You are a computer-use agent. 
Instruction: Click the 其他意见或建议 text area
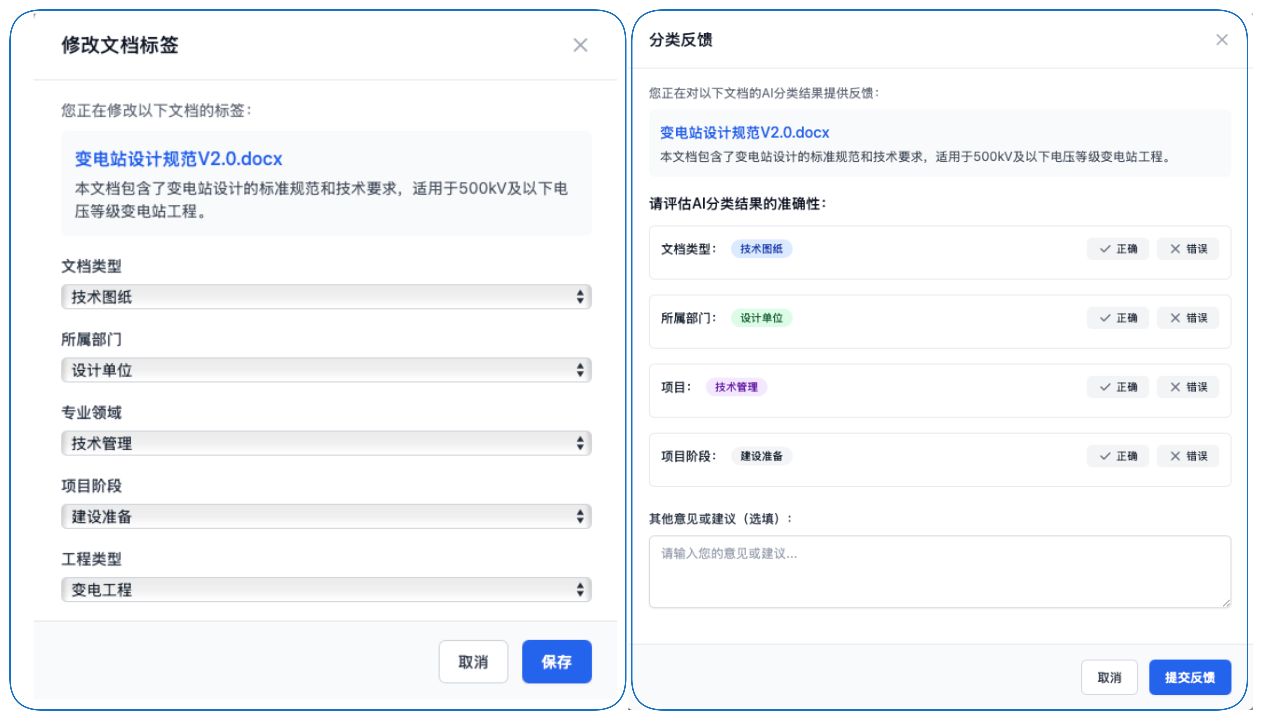coord(939,571)
